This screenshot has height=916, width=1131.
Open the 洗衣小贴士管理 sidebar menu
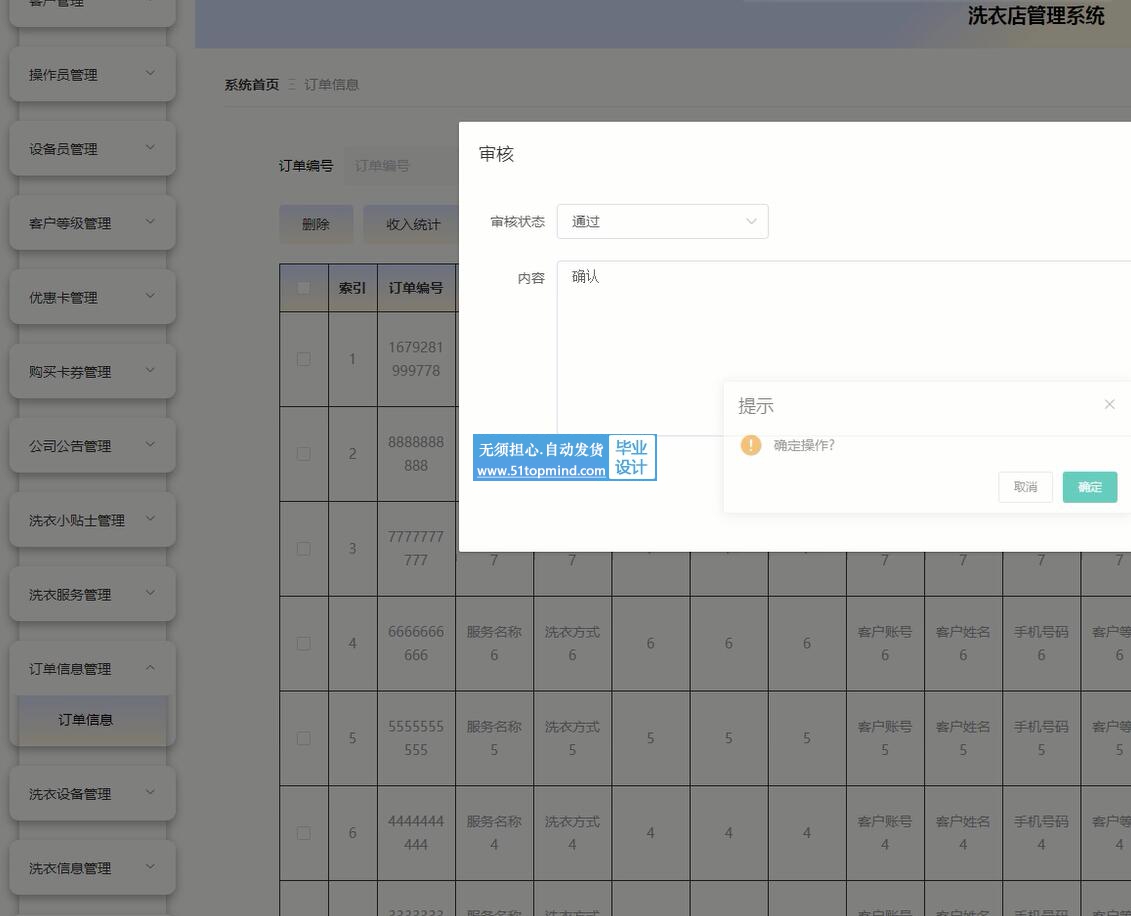[92, 520]
